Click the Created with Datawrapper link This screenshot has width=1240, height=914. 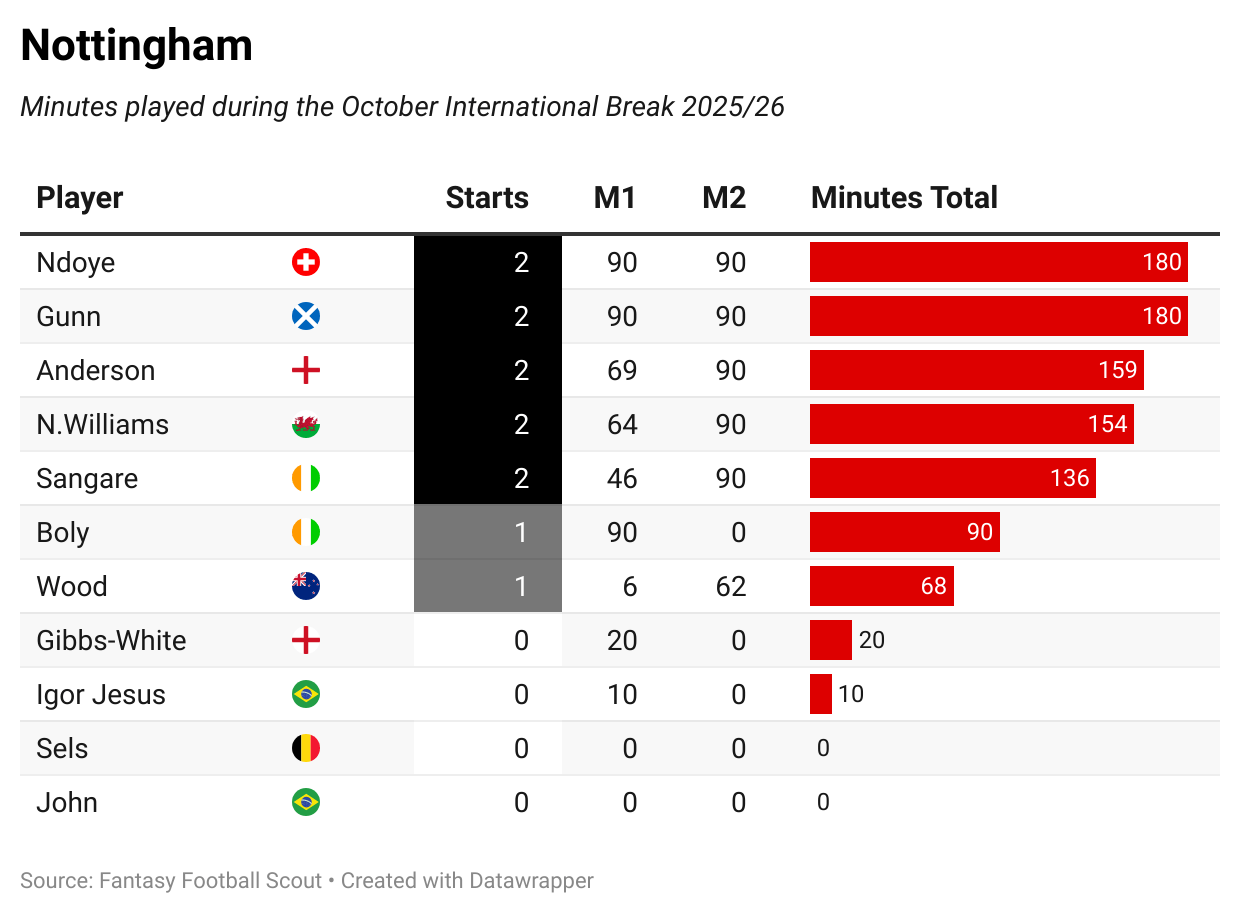tap(467, 881)
